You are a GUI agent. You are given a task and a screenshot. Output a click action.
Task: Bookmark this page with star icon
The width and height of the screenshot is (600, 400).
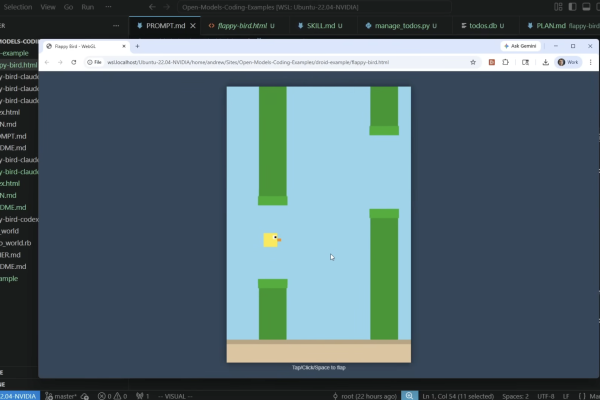pos(473,62)
